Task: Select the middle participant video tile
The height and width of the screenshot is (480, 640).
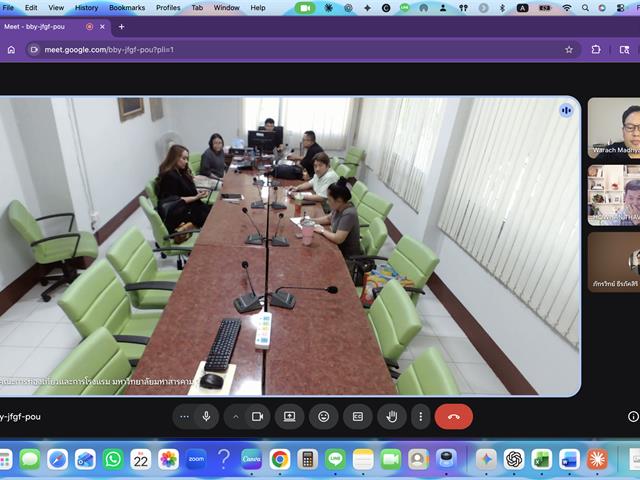Action: point(614,195)
